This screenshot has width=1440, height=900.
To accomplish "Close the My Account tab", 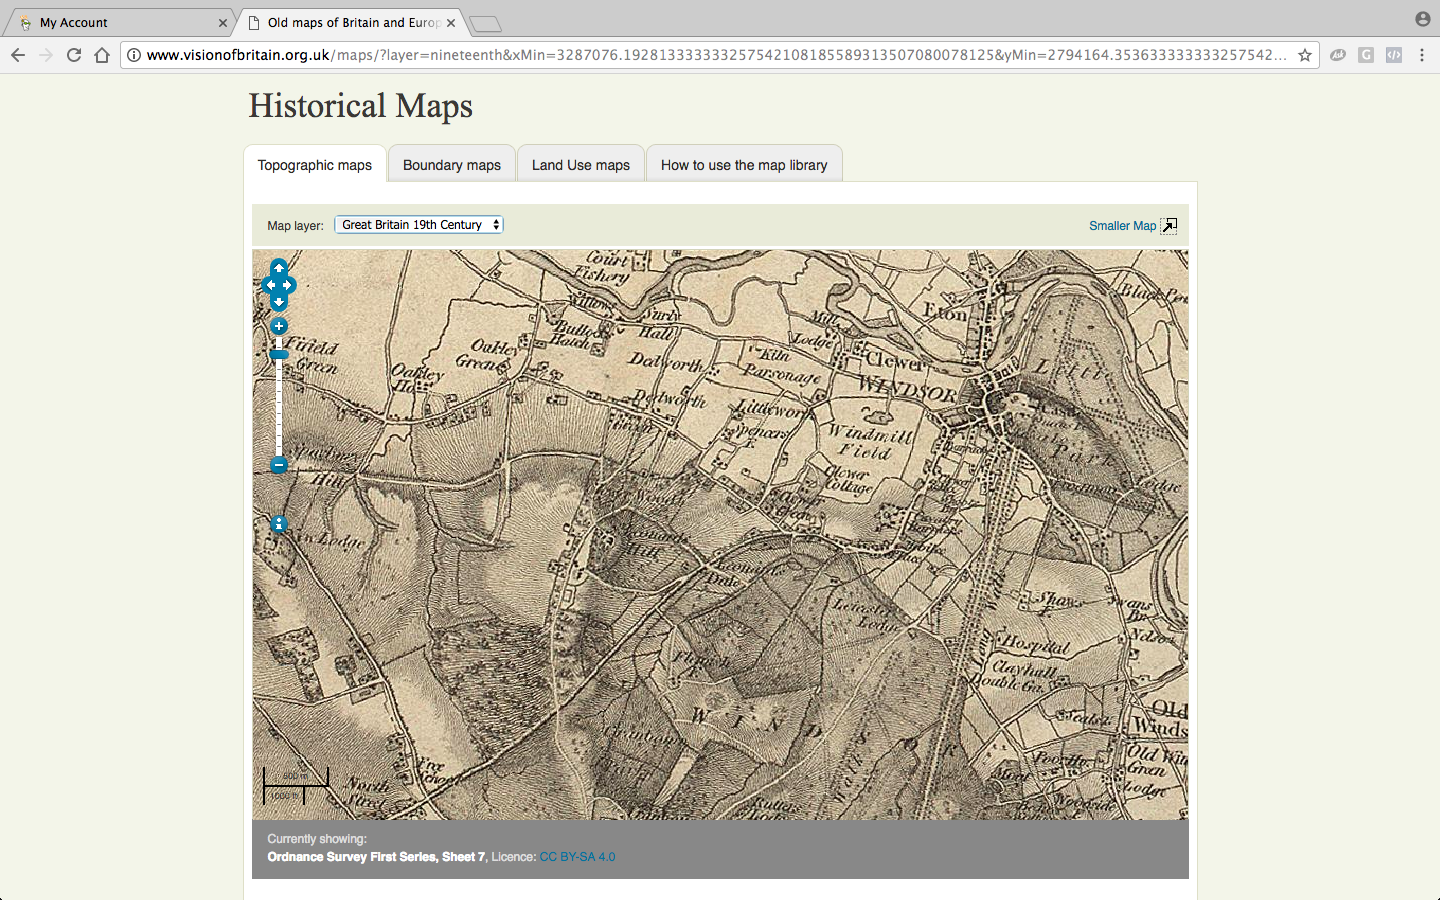I will tap(223, 22).
